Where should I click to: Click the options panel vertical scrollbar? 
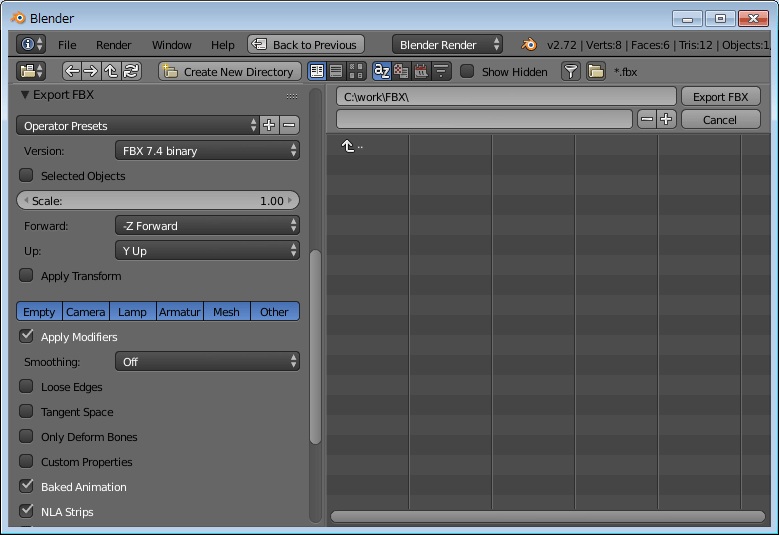[315, 347]
